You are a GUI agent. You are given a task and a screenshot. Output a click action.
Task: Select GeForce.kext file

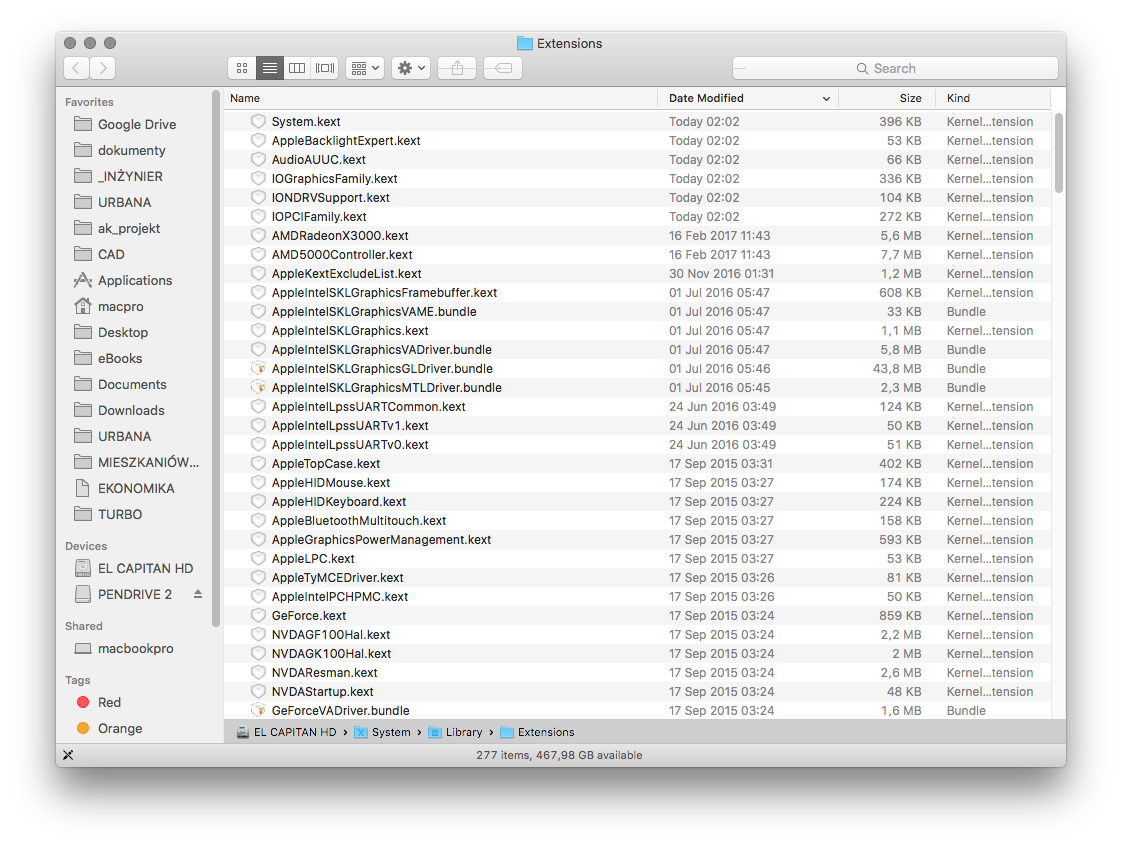638,615
